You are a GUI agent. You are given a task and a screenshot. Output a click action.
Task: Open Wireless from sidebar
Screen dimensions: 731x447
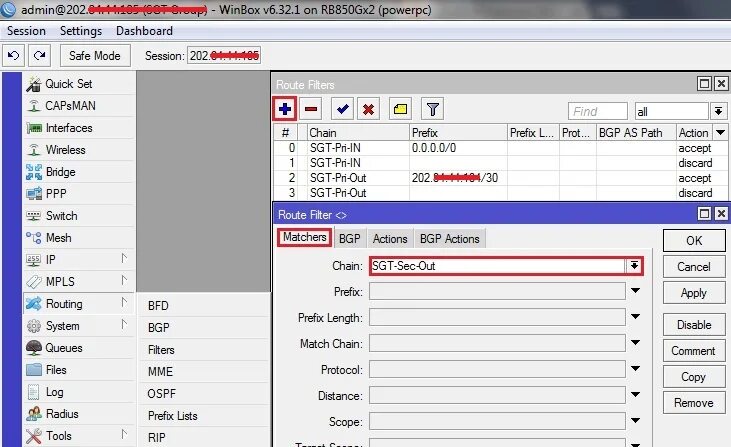coord(79,150)
